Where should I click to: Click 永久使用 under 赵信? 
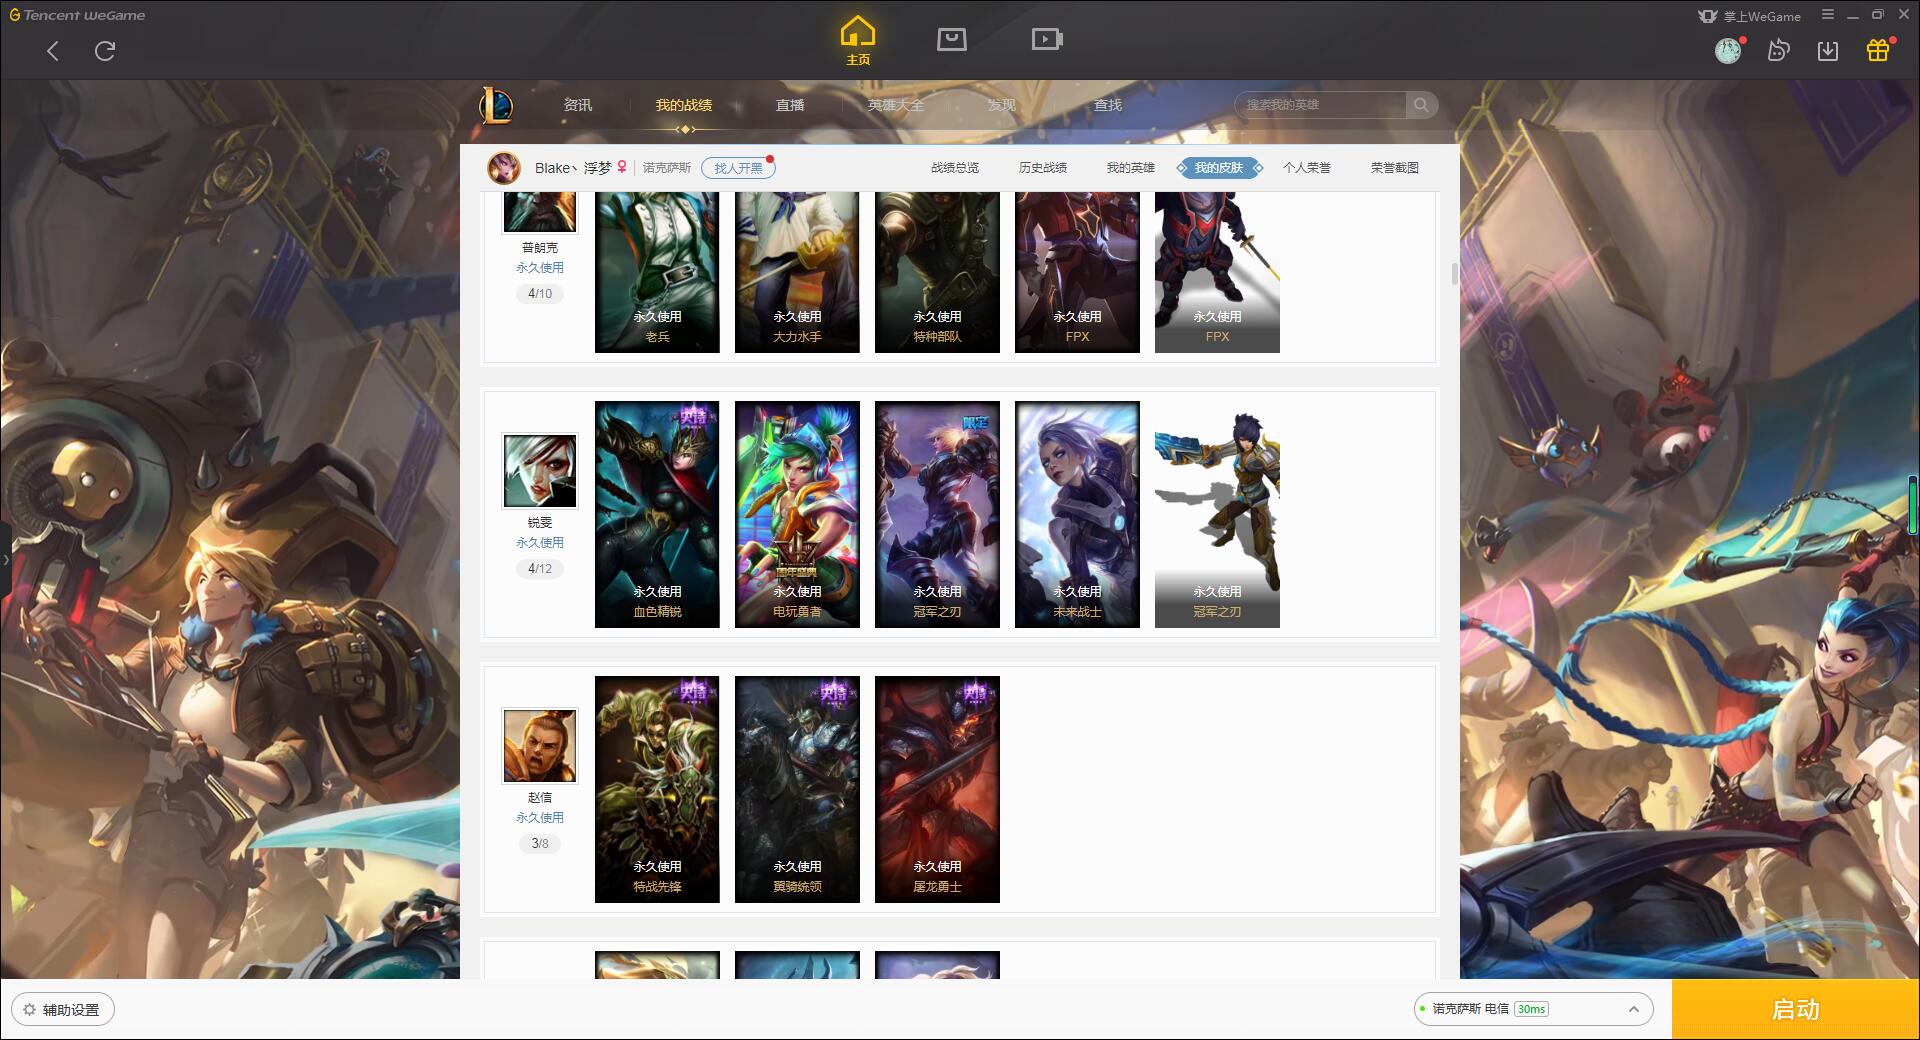pos(540,818)
